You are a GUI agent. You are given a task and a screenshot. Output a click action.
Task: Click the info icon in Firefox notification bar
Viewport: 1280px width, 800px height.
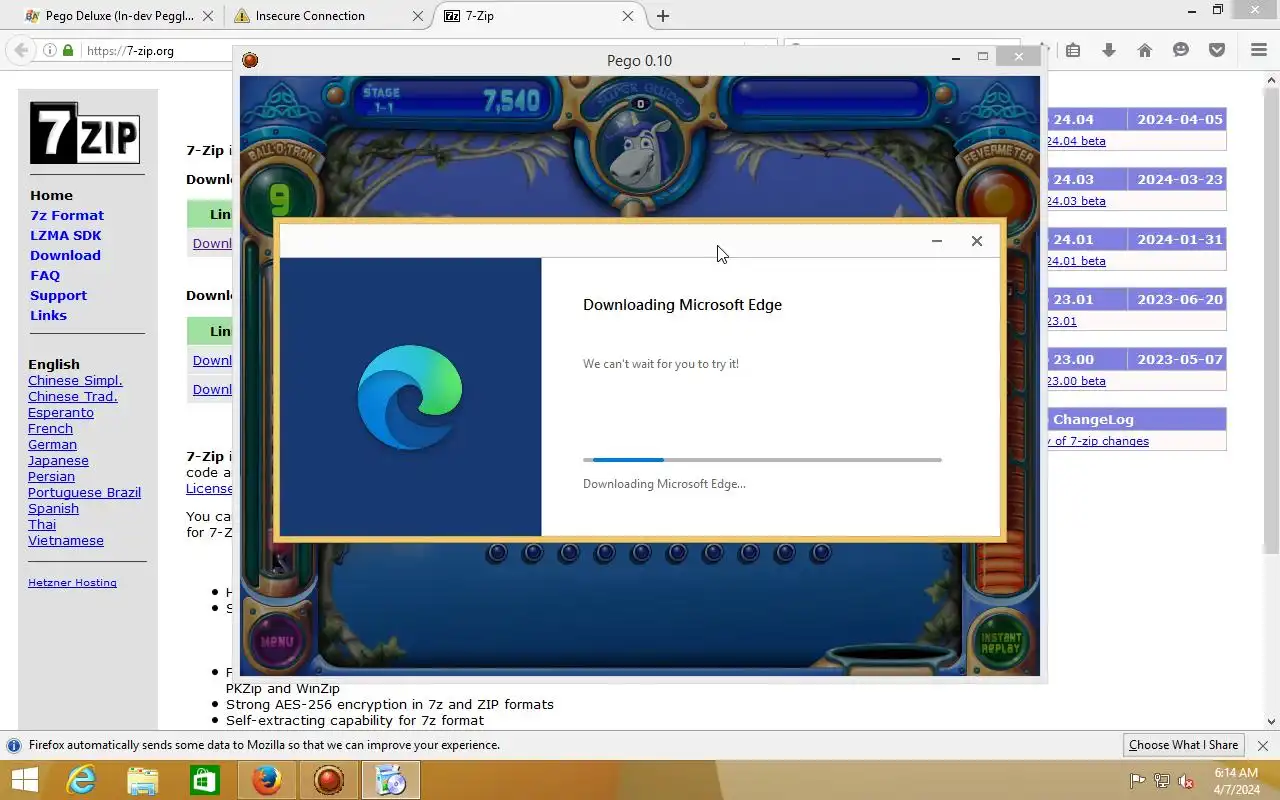(14, 745)
